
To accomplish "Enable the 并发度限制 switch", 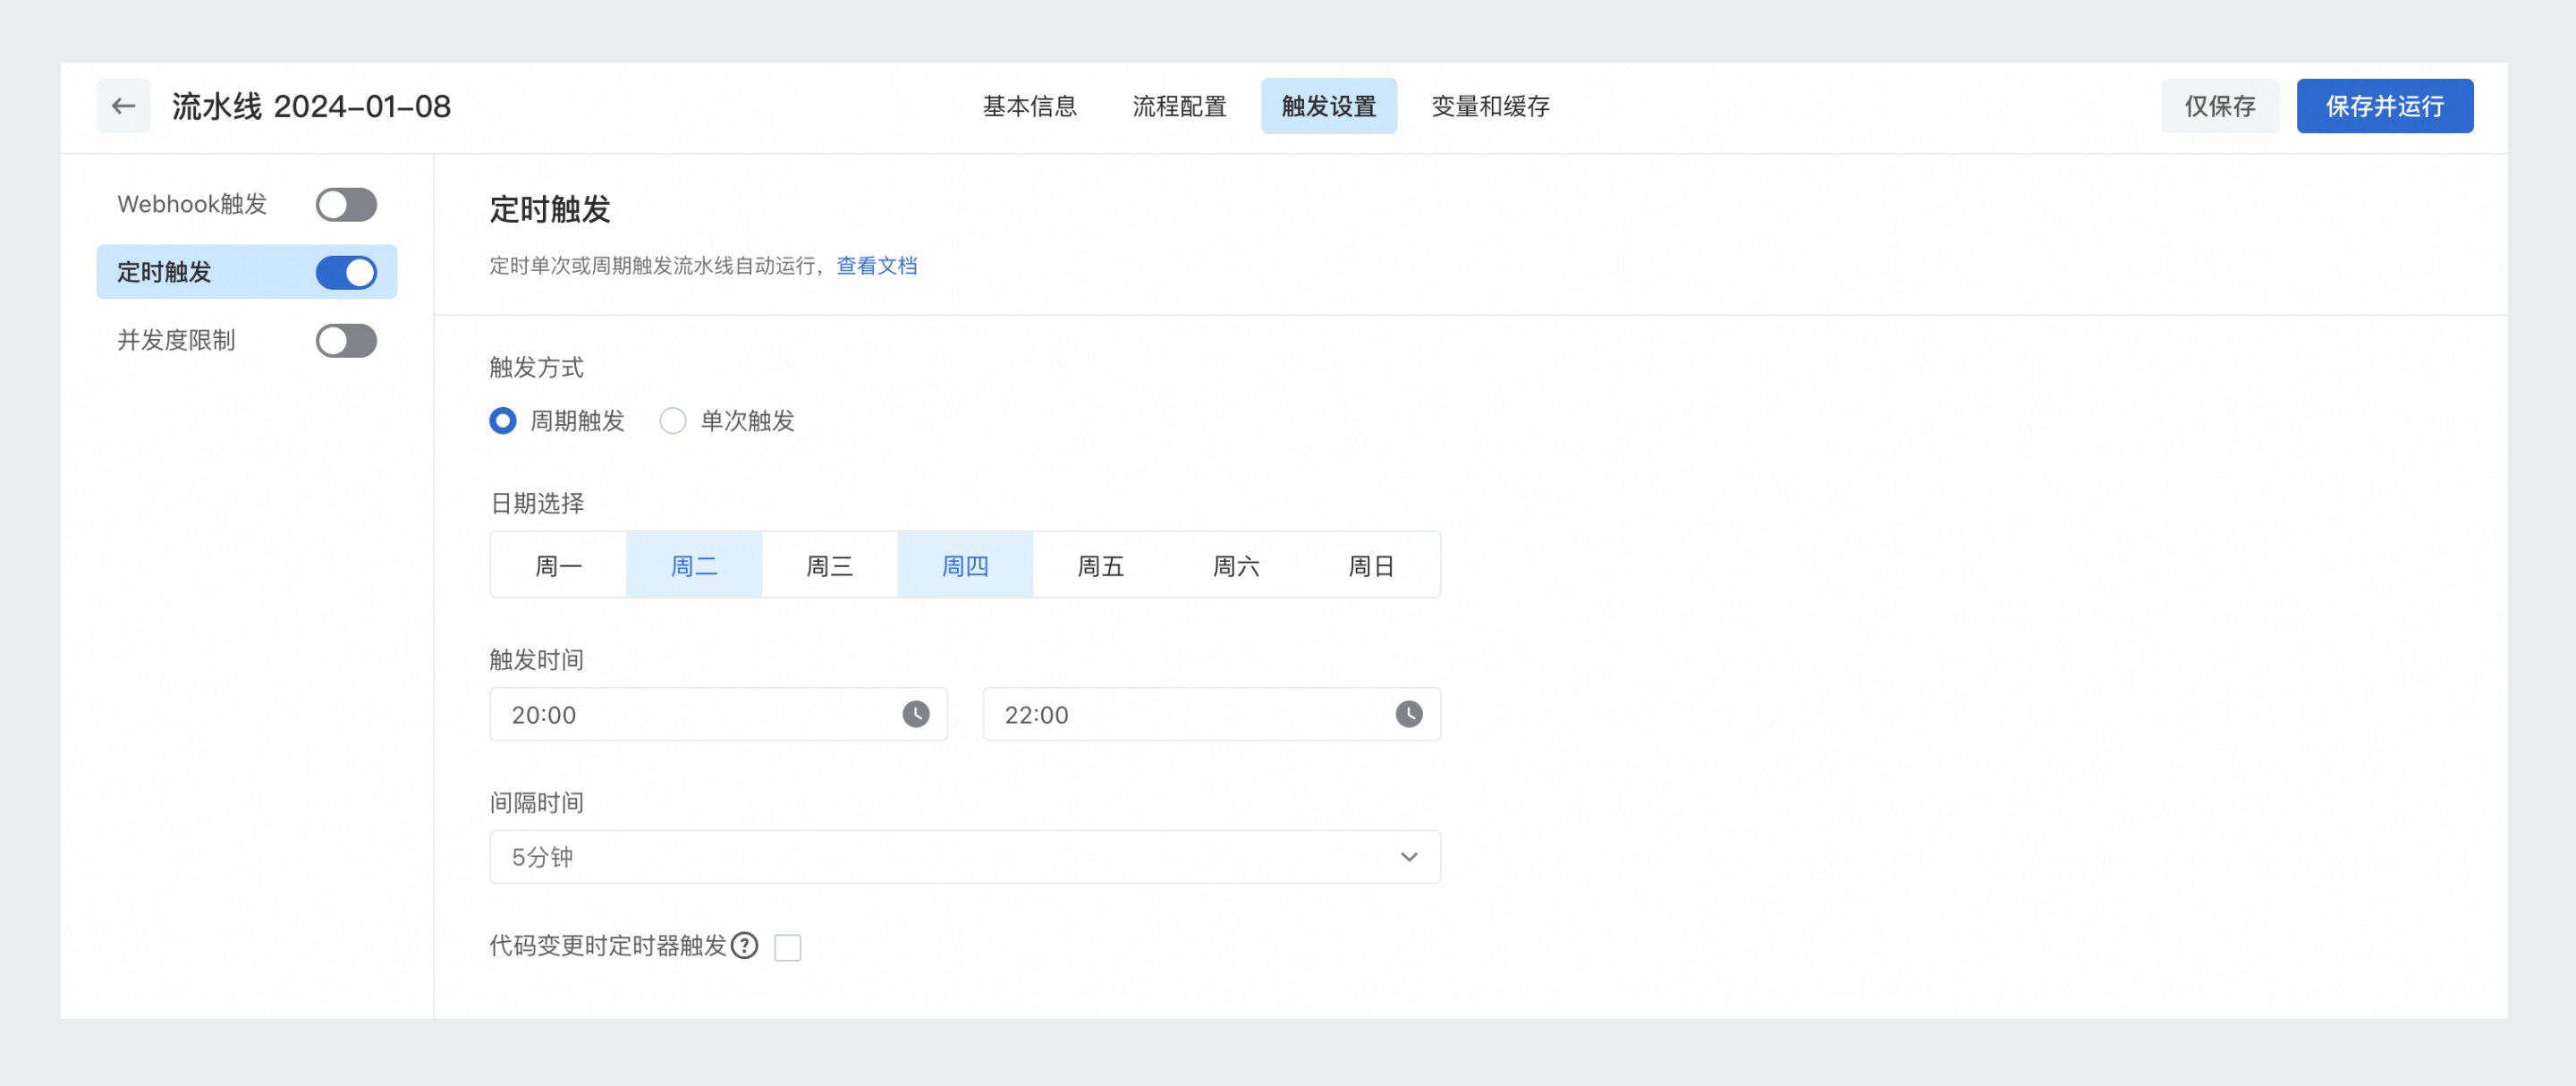I will coord(346,340).
